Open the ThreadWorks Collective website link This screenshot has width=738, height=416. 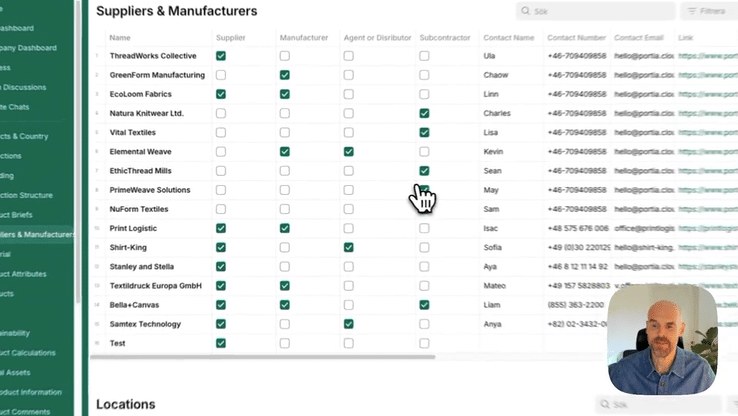pos(708,56)
